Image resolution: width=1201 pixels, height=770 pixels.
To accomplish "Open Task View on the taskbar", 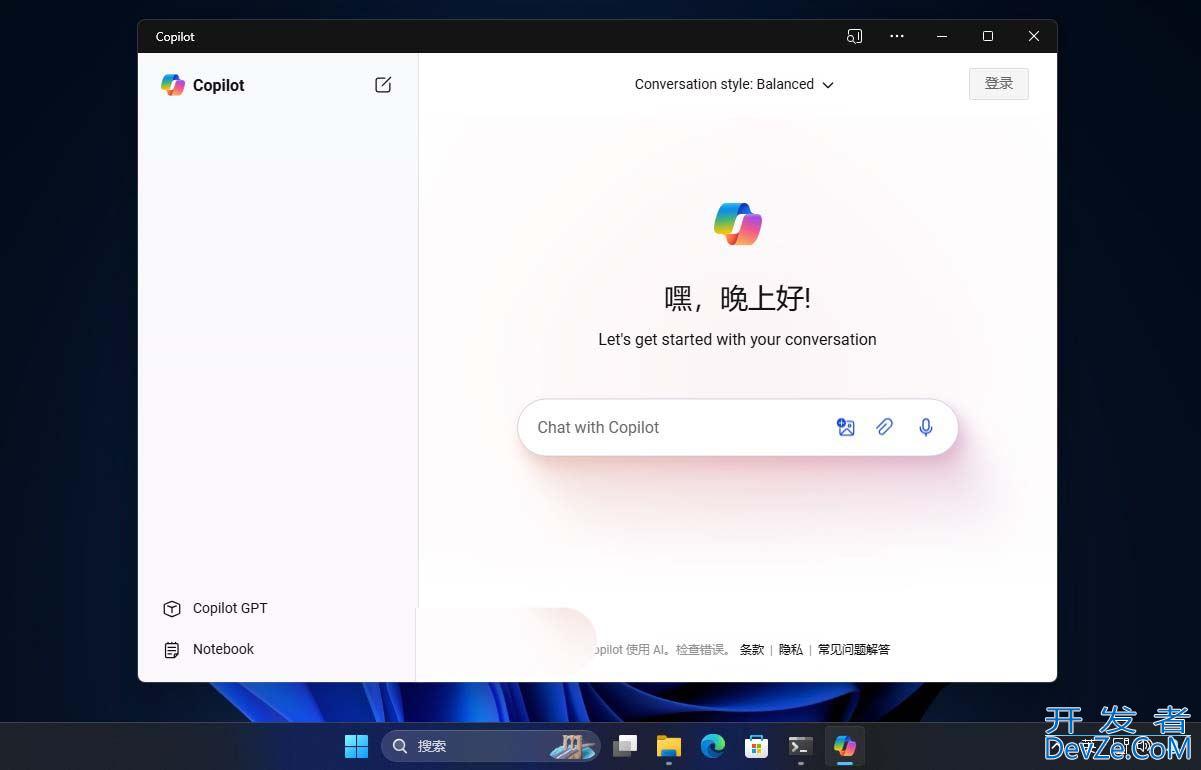I will coord(625,746).
